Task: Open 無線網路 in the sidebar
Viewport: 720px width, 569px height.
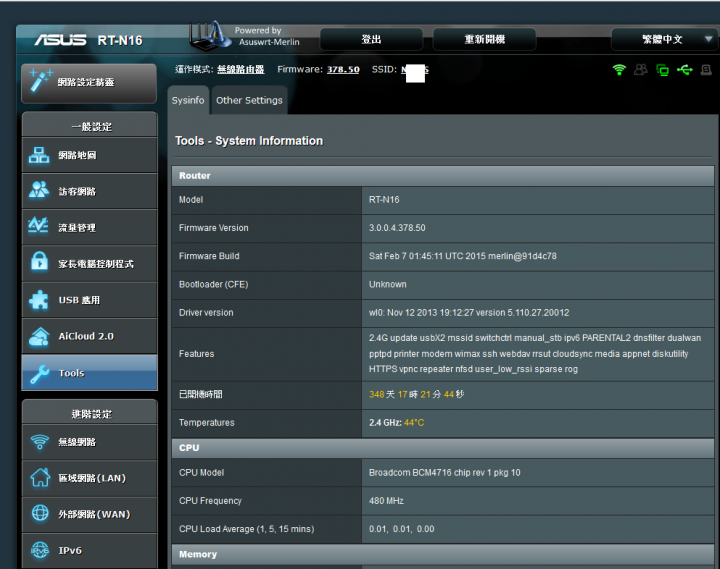Action: tap(90, 442)
